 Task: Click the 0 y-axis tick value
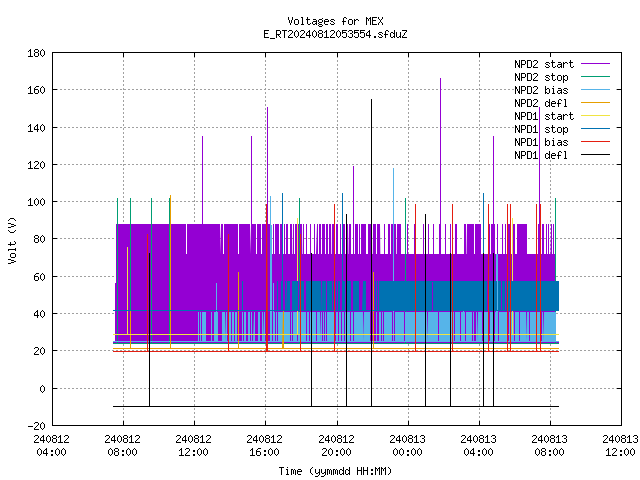click(42, 389)
